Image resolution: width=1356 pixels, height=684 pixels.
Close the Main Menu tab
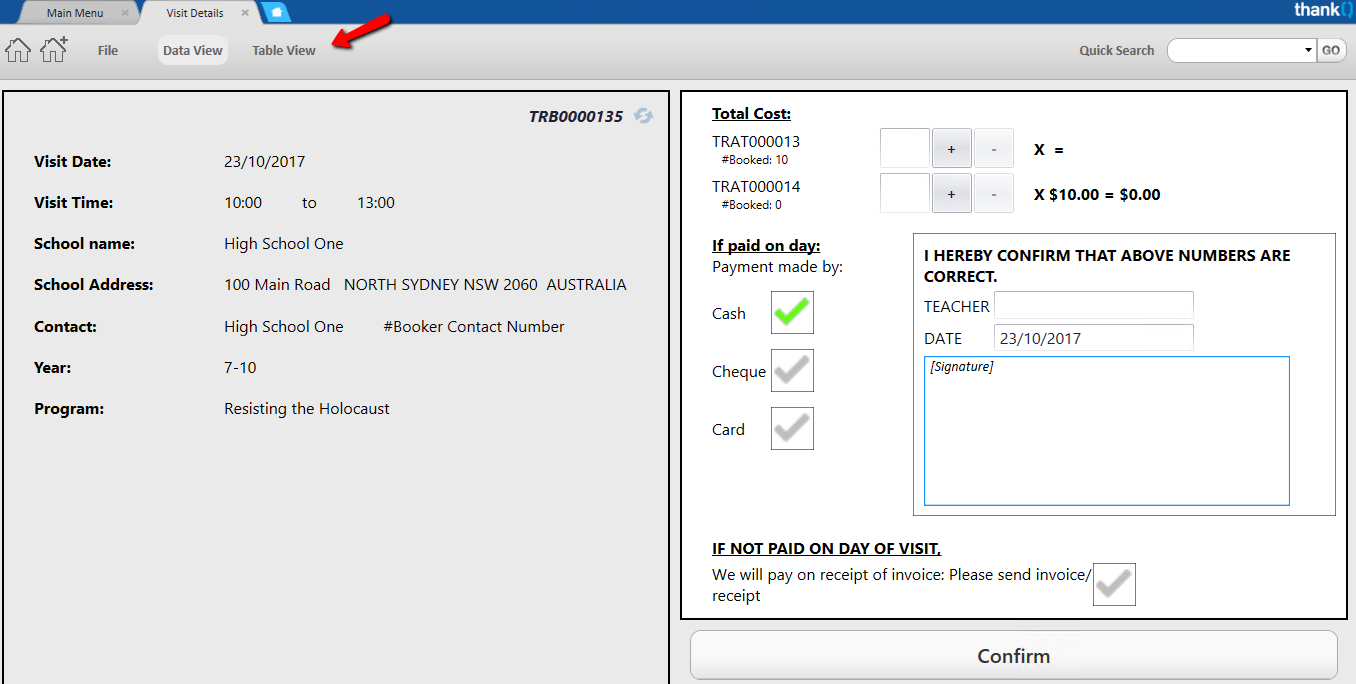click(125, 13)
